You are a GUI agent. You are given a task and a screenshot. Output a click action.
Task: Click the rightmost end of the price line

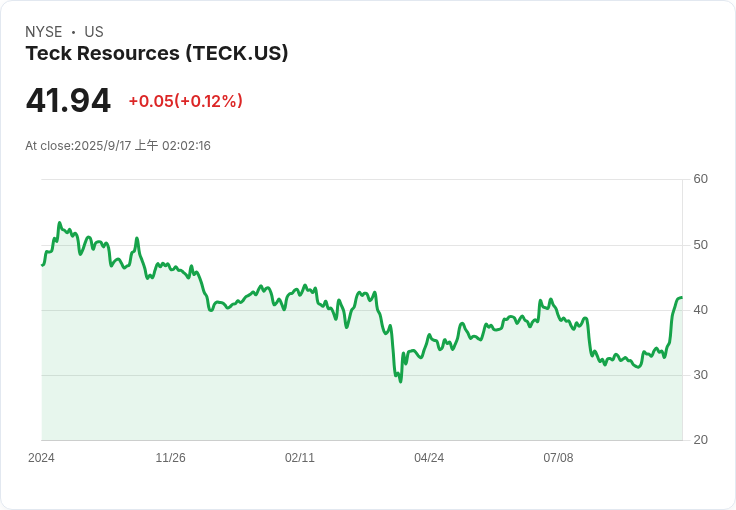tap(681, 298)
